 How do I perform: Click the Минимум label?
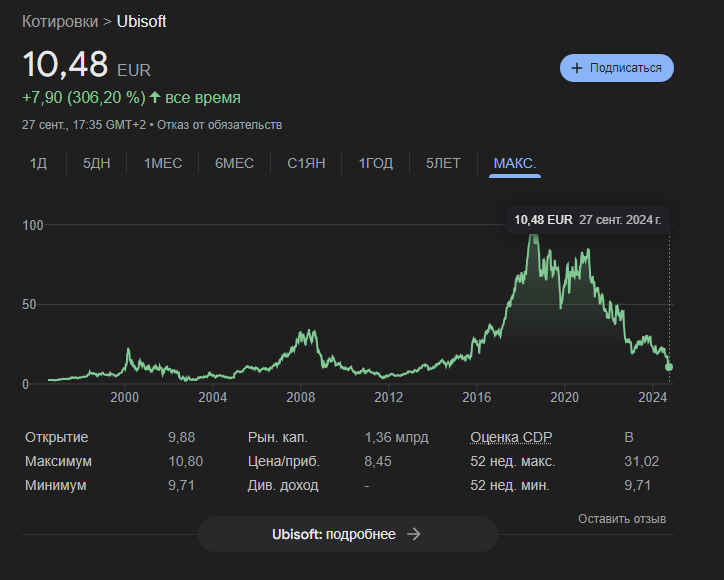coord(55,485)
